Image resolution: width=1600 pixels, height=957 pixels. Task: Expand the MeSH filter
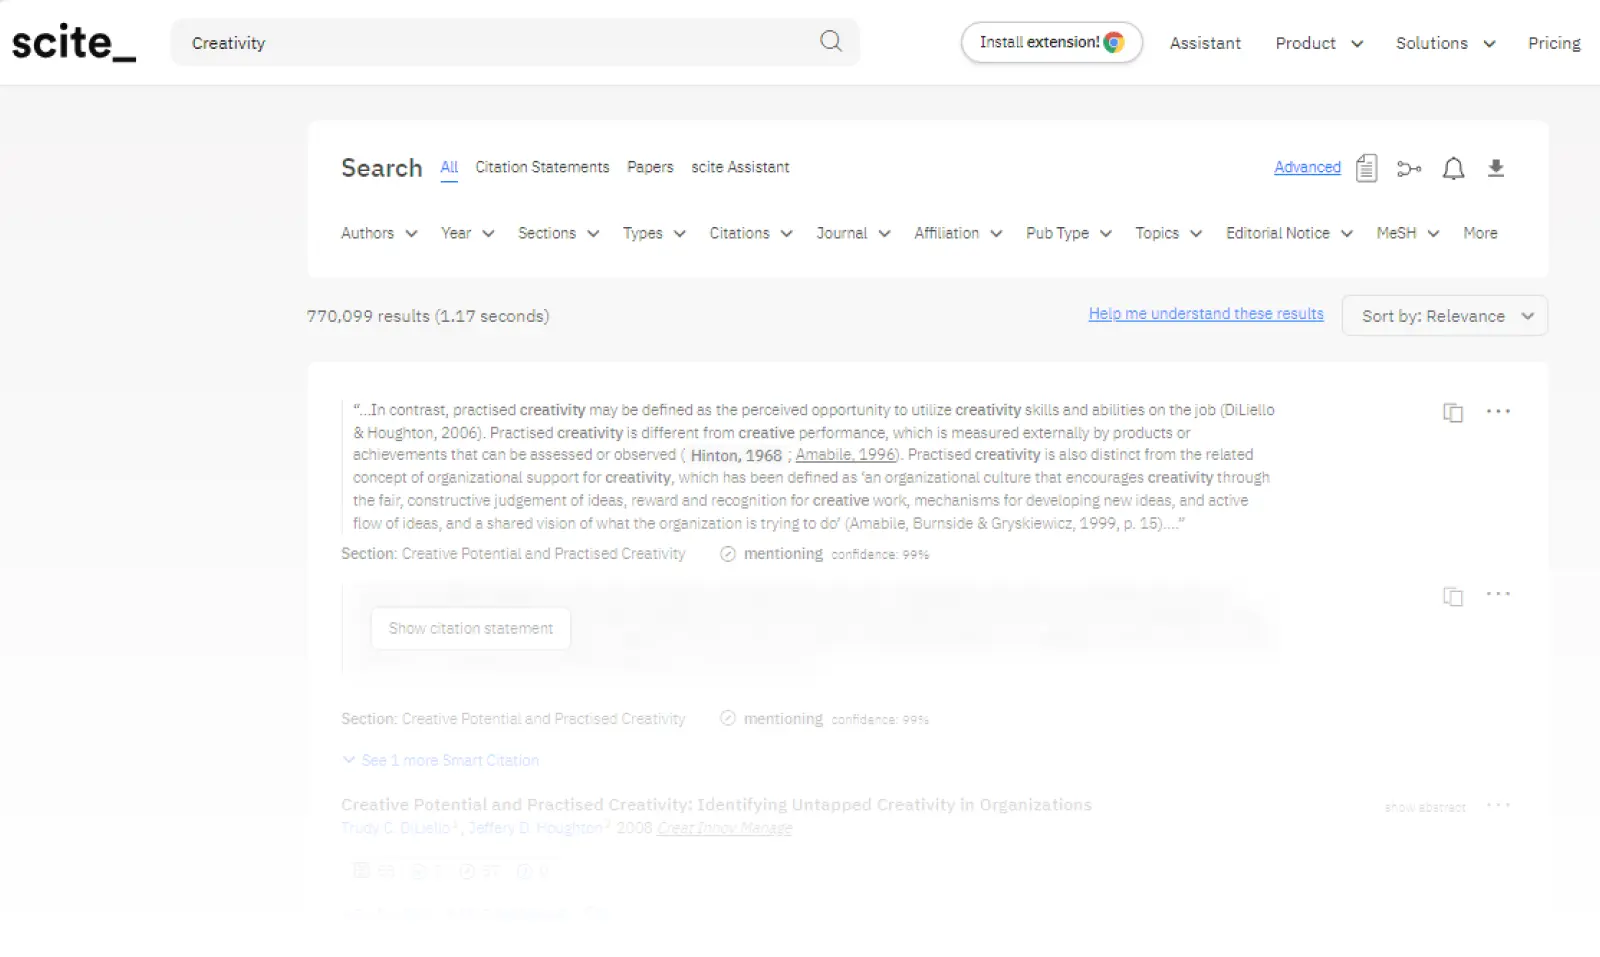(x=1407, y=233)
